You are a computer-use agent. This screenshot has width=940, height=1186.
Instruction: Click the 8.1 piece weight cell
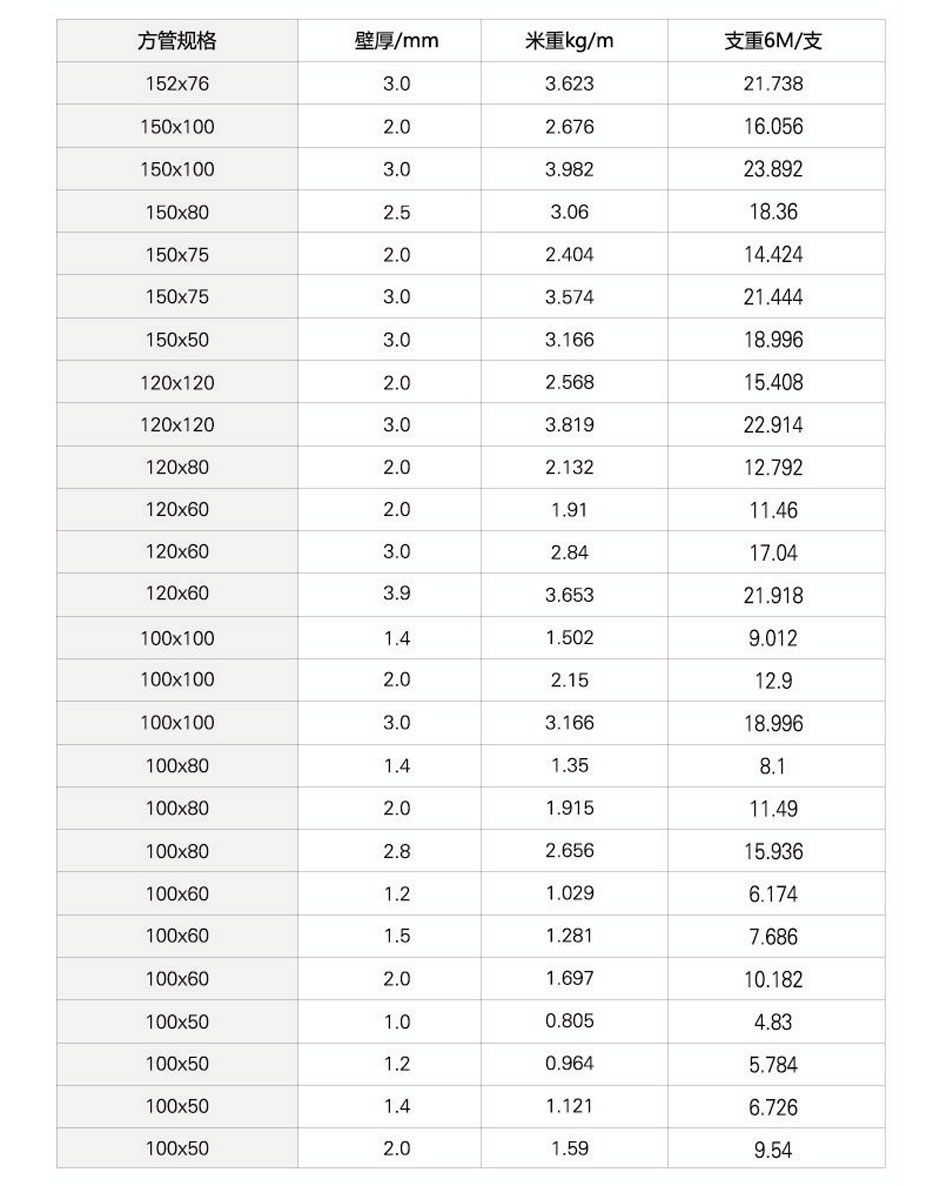[x=773, y=766]
